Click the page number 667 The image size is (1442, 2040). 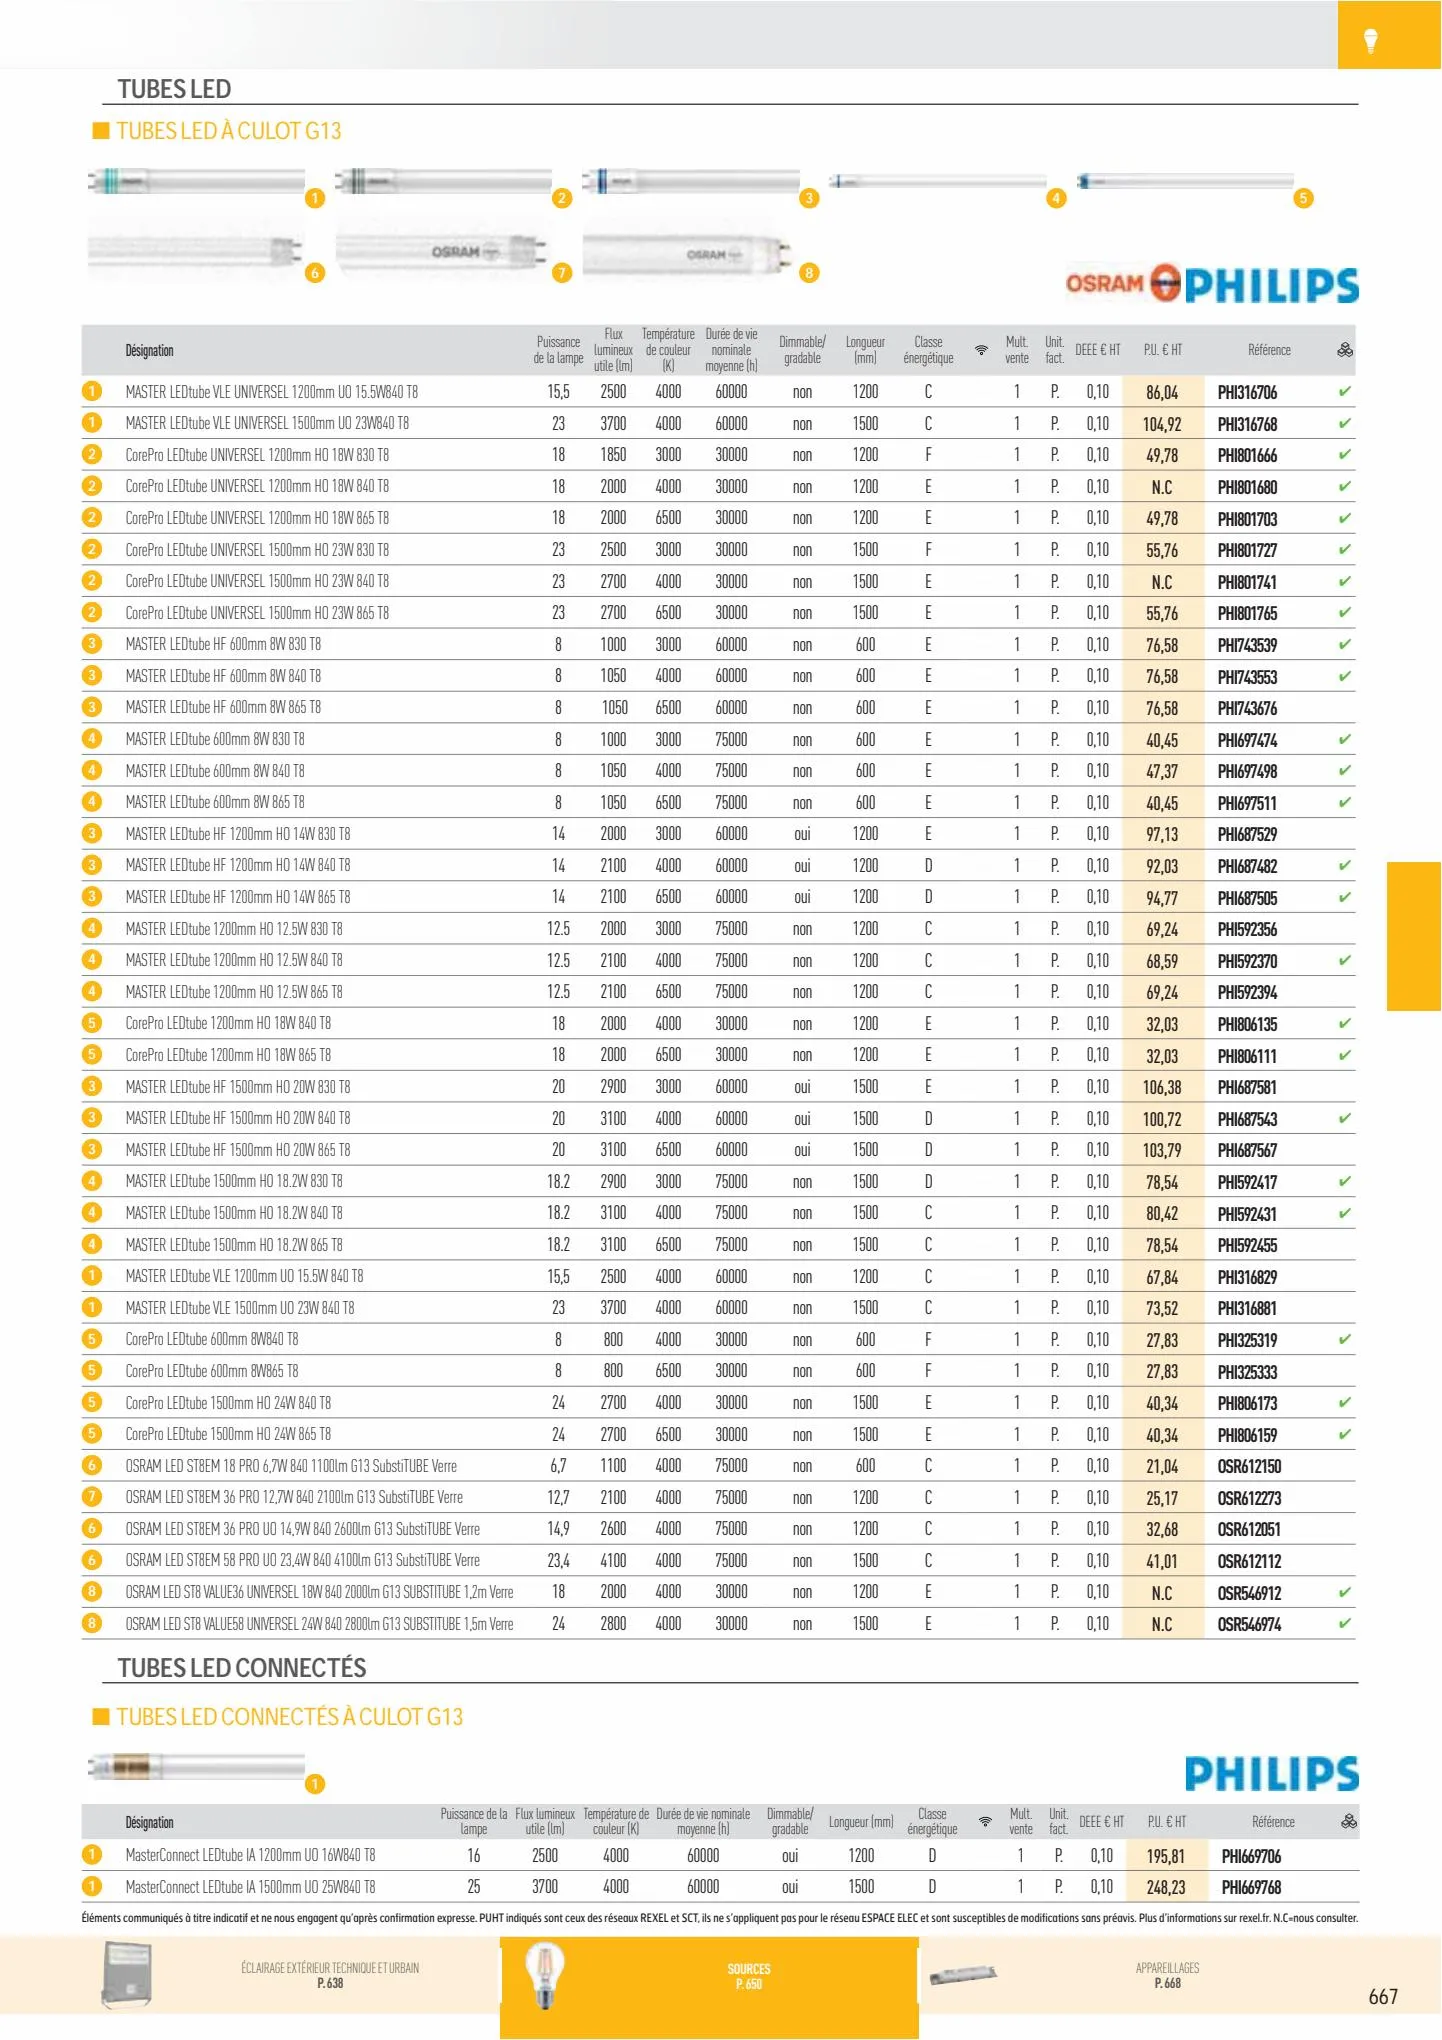click(x=1383, y=1997)
